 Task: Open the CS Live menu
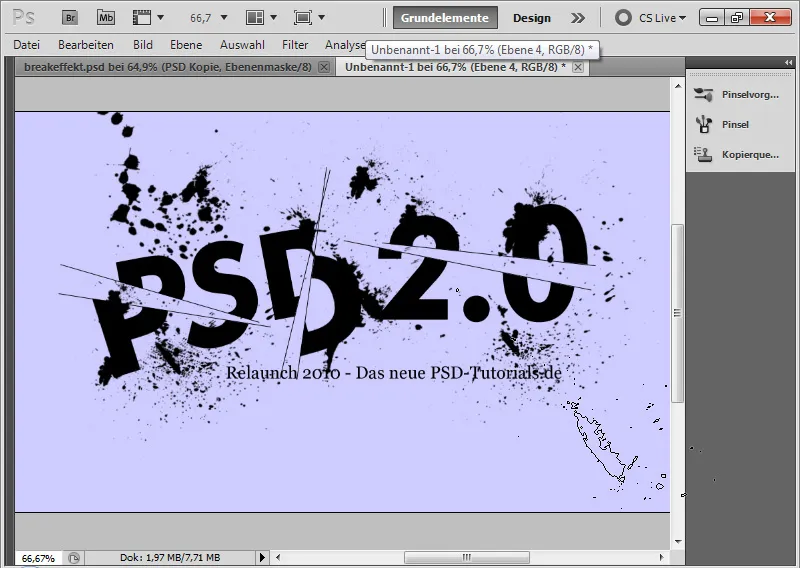pos(662,18)
